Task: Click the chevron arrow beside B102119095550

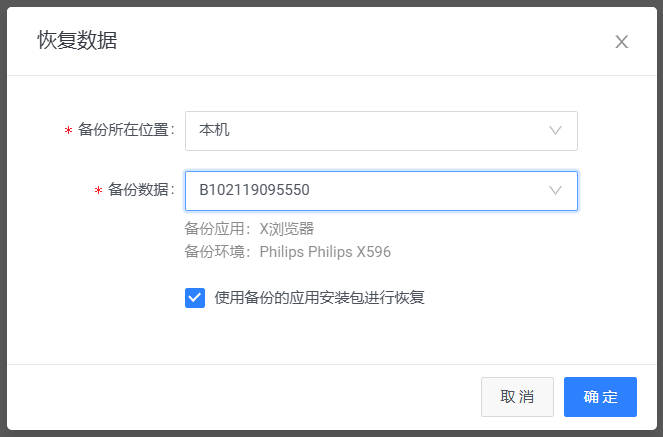Action: (556, 190)
